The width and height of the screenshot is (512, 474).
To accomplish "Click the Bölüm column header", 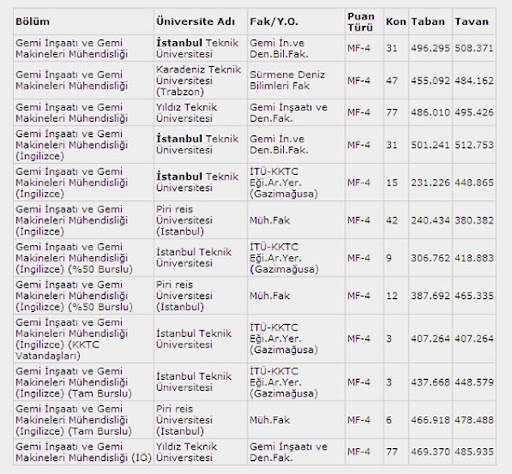I will (33, 22).
